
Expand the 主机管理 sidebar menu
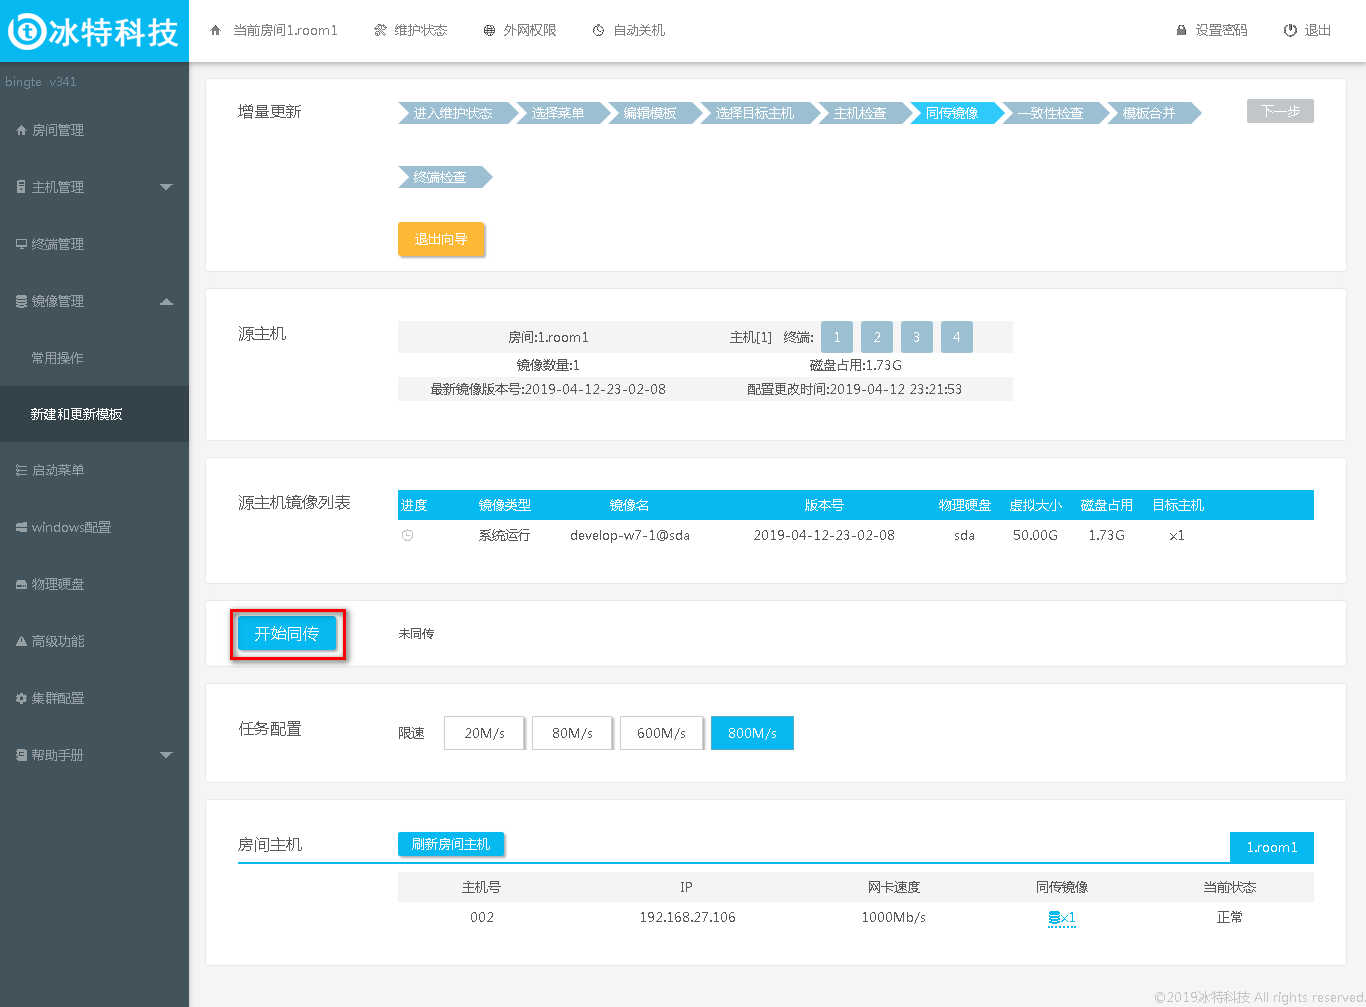[166, 187]
